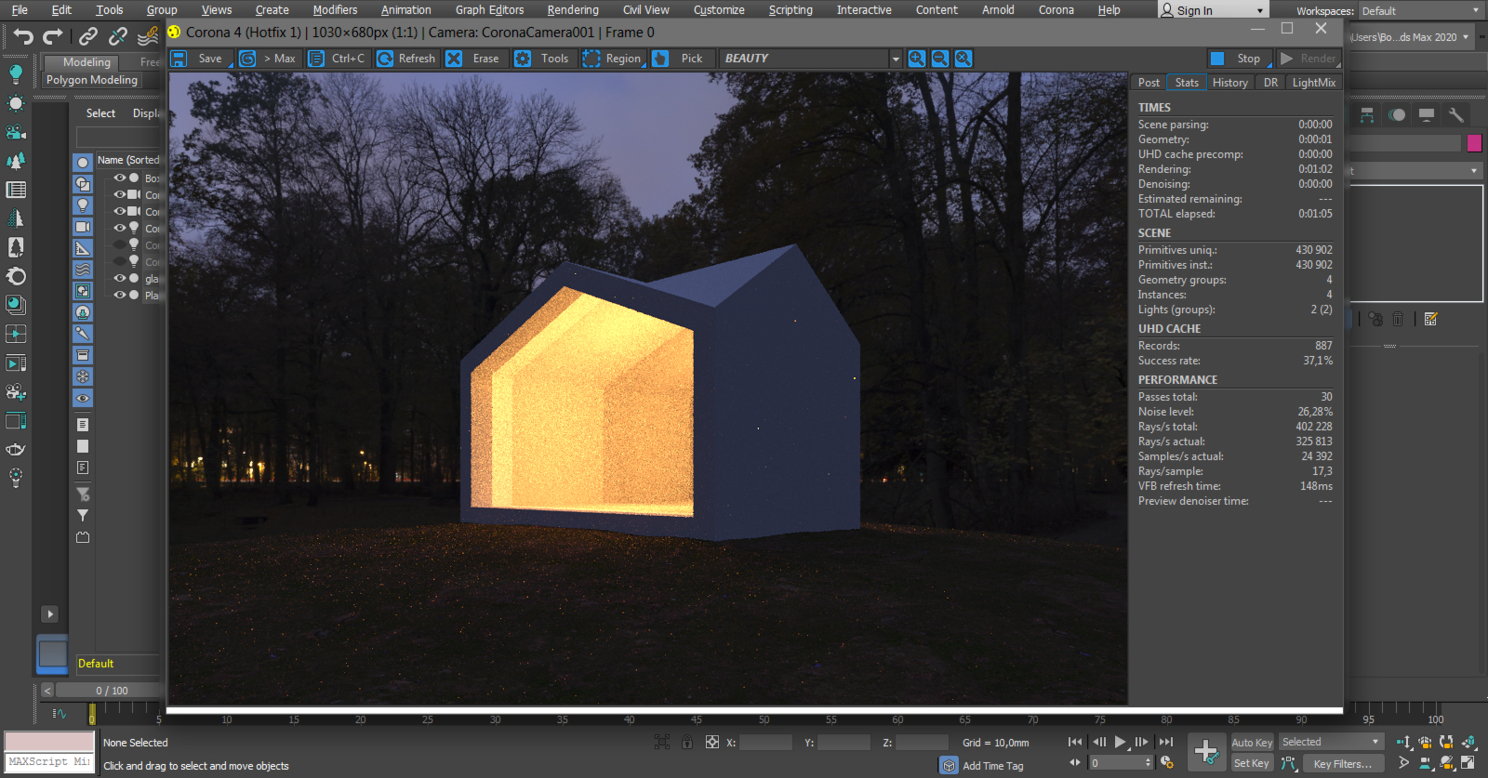Click the Select and Link chain icon
This screenshot has width=1488, height=778.
tap(88, 37)
